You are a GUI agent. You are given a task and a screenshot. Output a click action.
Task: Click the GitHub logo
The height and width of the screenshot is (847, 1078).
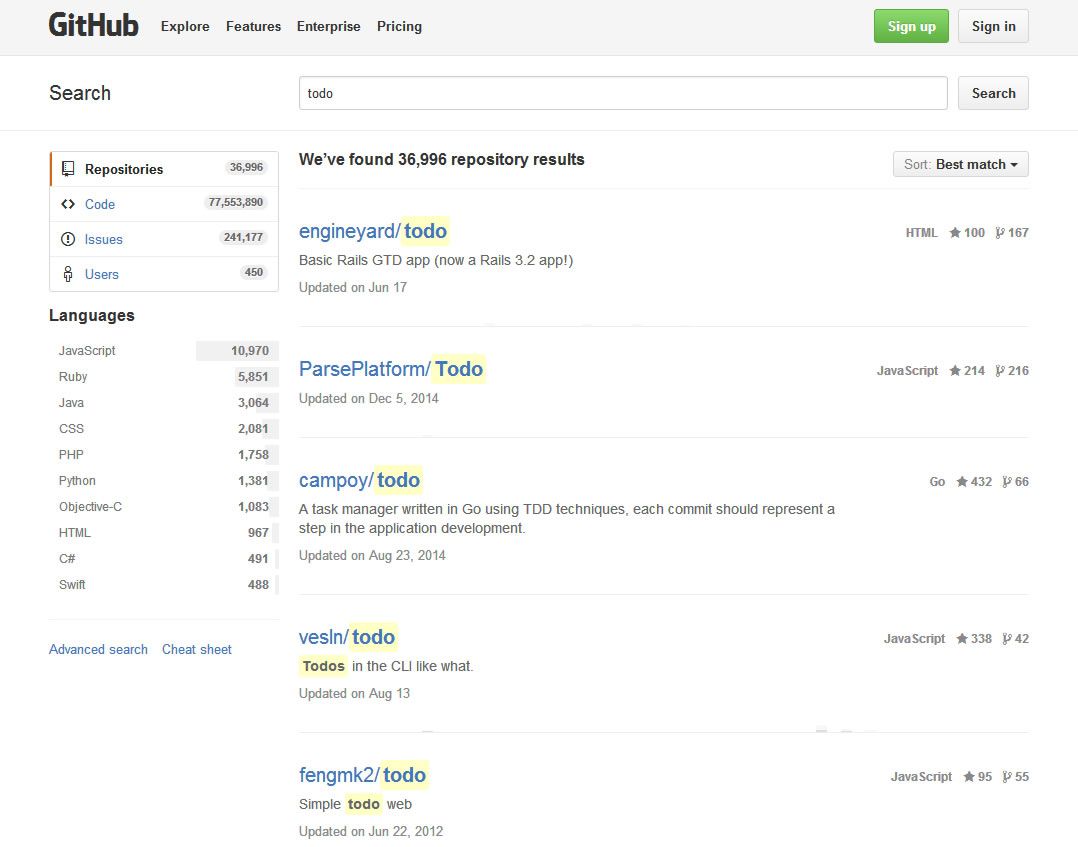[x=94, y=25]
